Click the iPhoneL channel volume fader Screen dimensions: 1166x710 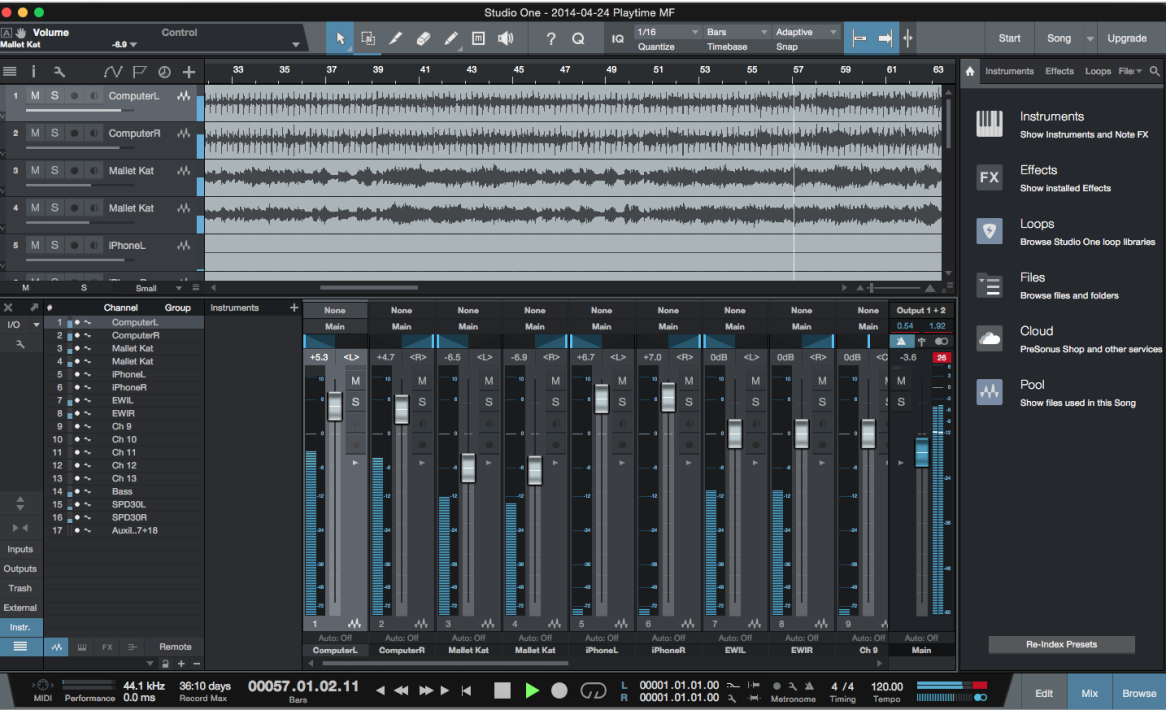pyautogui.click(x=602, y=398)
